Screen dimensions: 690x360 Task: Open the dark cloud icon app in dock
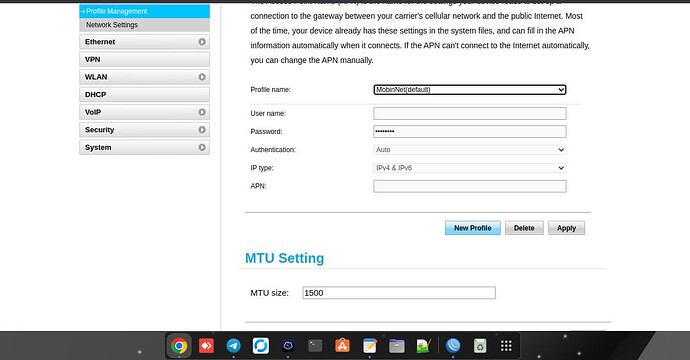pyautogui.click(x=288, y=346)
